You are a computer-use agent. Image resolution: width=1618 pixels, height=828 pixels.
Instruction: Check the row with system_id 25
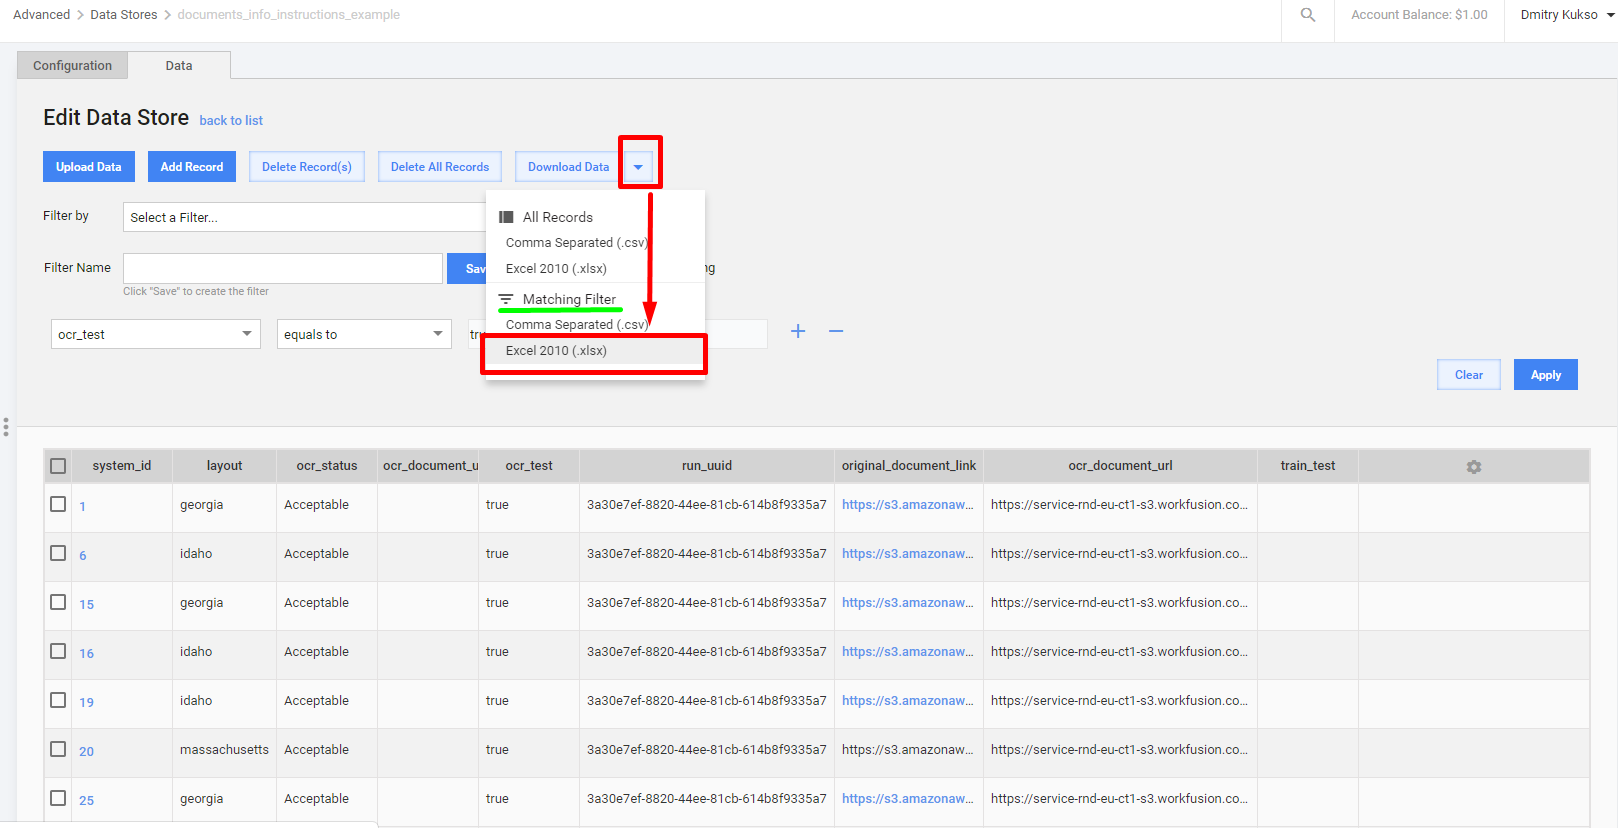(58, 798)
